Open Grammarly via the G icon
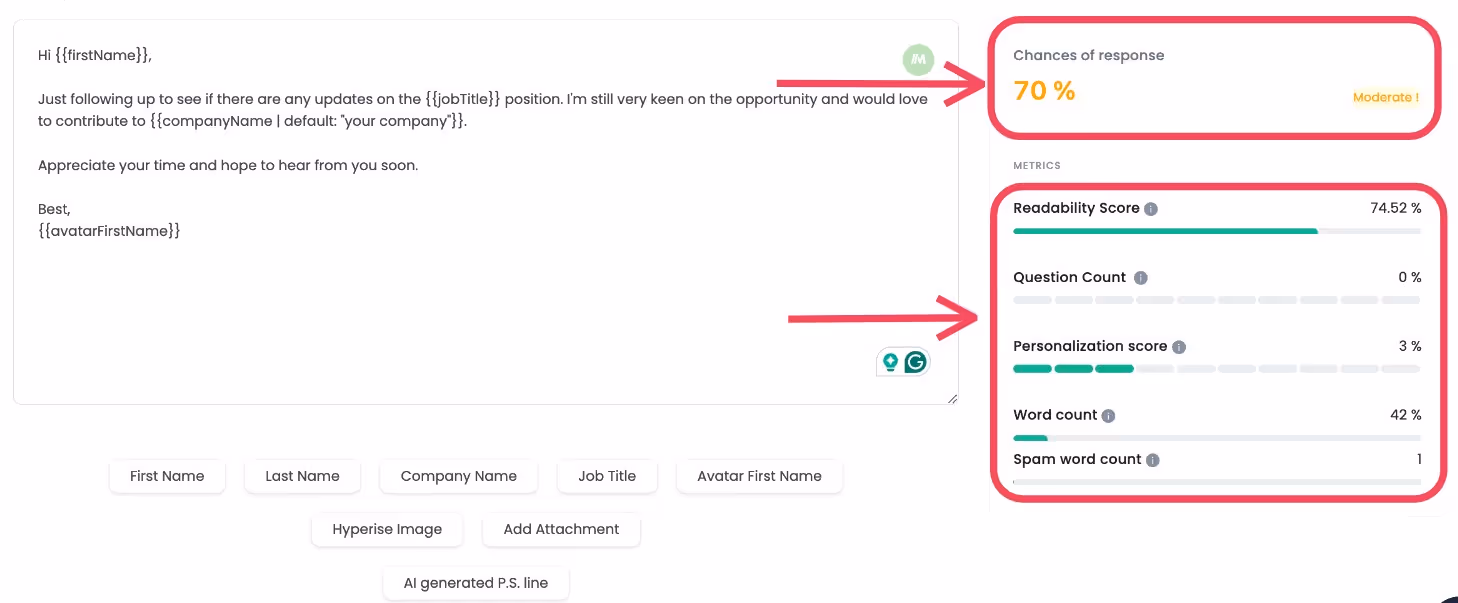This screenshot has width=1458, height=603. (915, 362)
